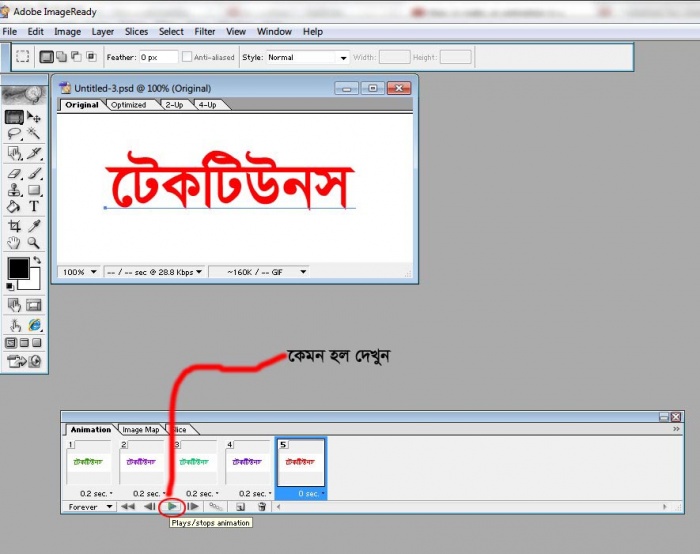The height and width of the screenshot is (554, 700).
Task: Select the Eyedropper tool
Action: tap(34, 226)
